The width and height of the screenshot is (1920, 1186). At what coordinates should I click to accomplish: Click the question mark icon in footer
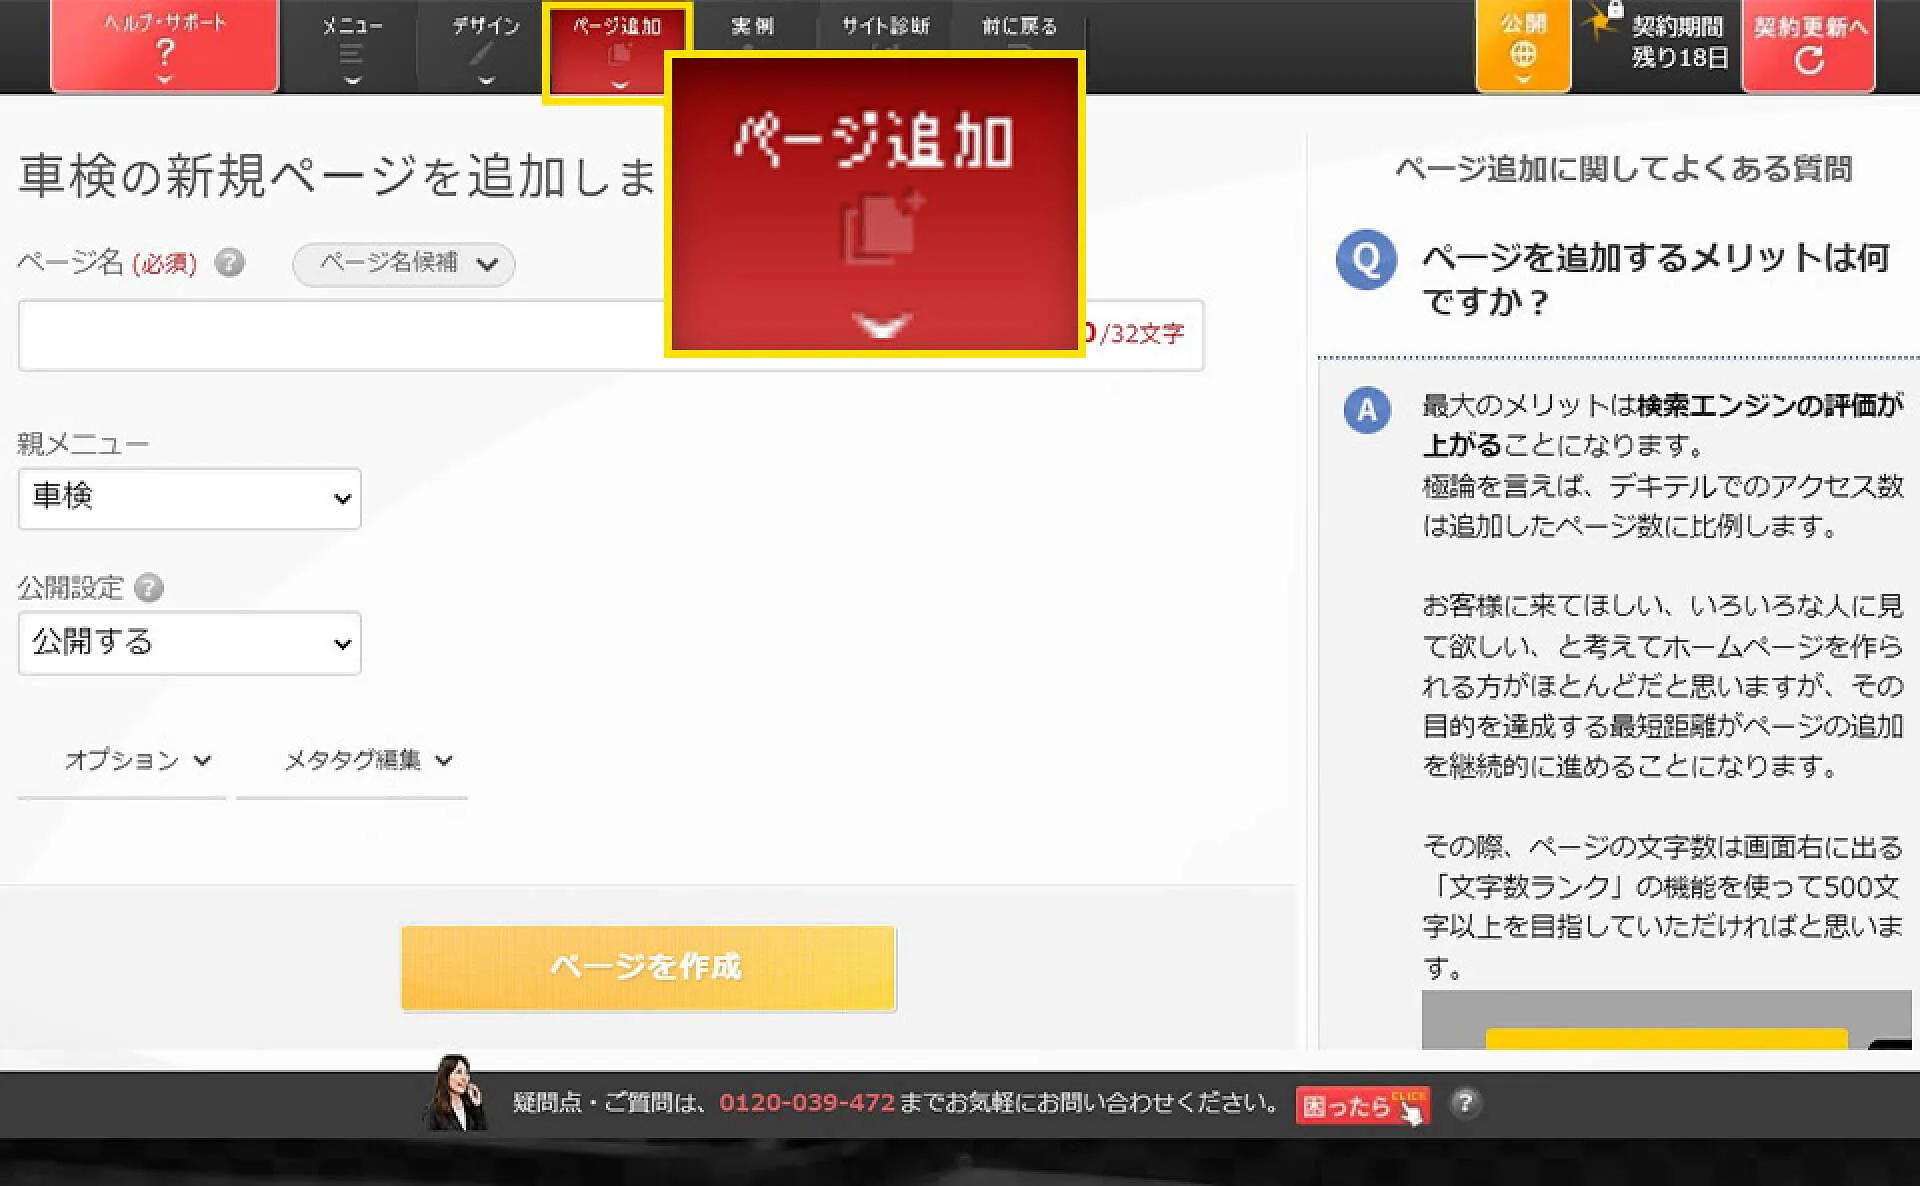coord(1465,1102)
